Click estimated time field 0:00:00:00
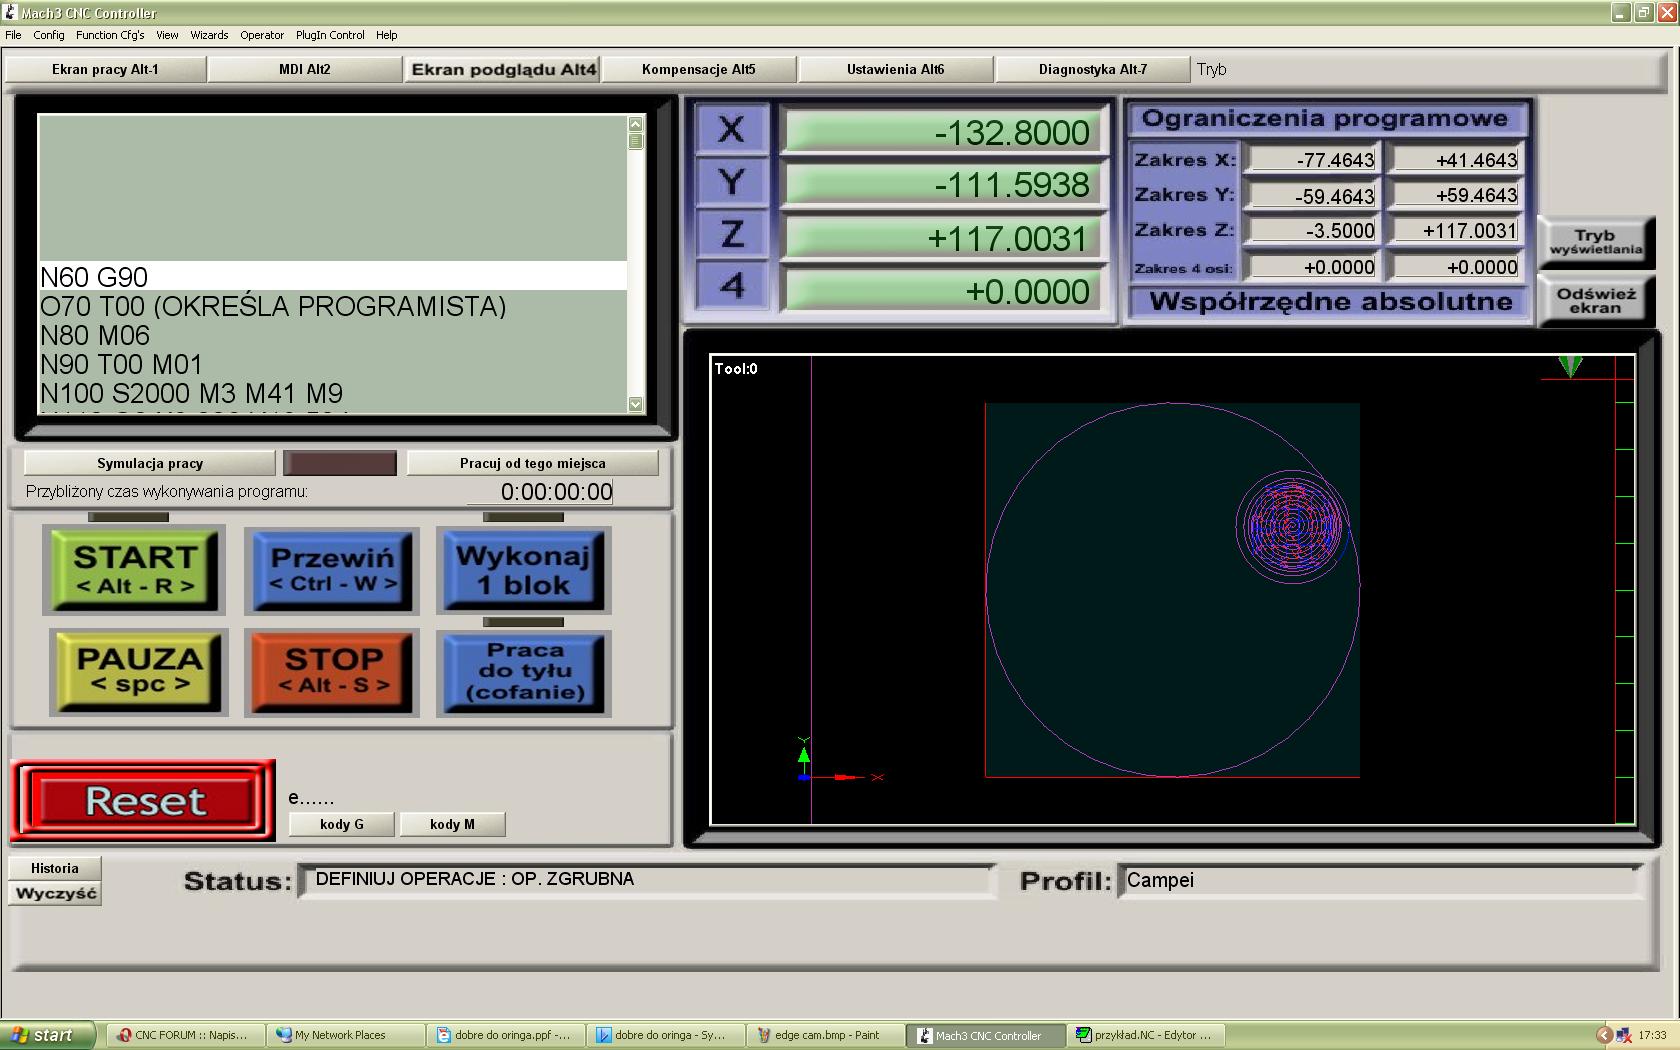Image resolution: width=1680 pixels, height=1050 pixels. 541,492
